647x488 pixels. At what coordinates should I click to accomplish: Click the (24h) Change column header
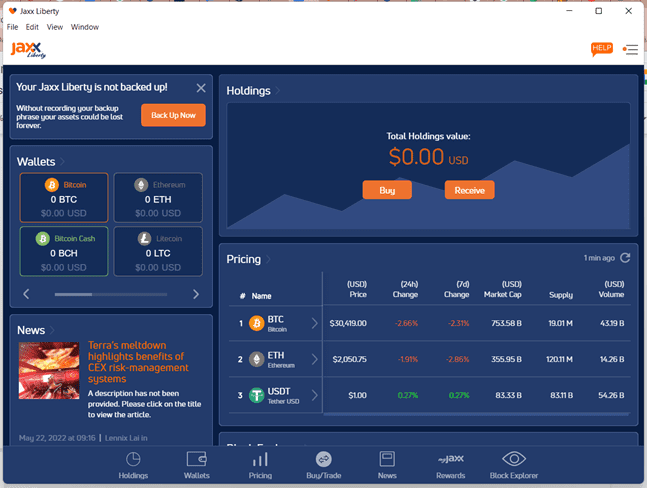click(x=405, y=289)
